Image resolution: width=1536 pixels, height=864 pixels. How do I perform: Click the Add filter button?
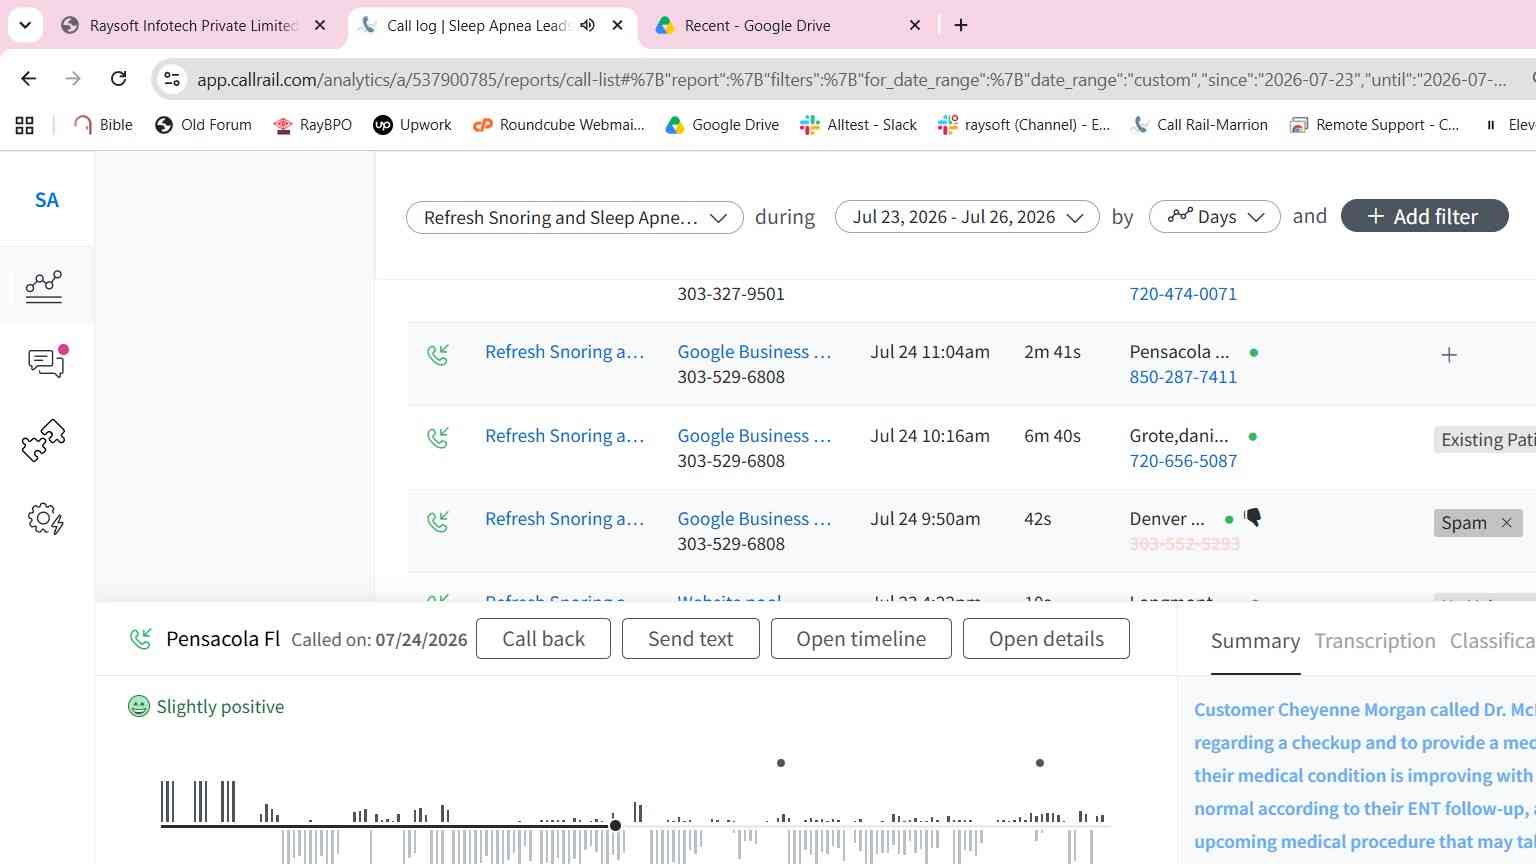[1424, 216]
